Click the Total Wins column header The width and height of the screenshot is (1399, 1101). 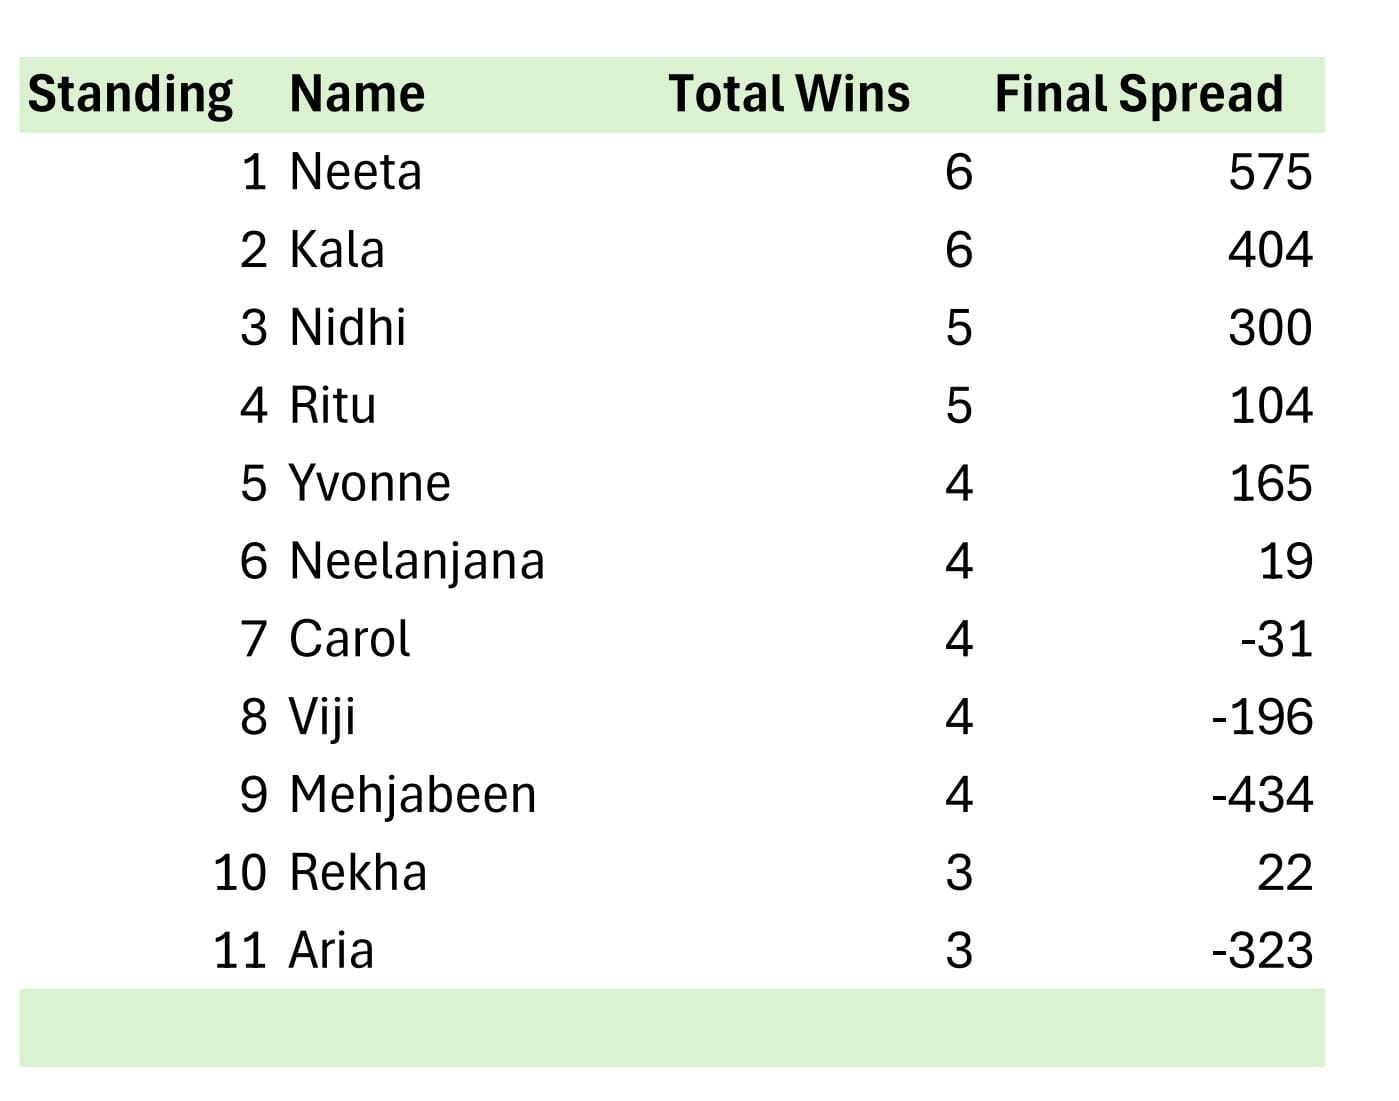click(x=789, y=94)
